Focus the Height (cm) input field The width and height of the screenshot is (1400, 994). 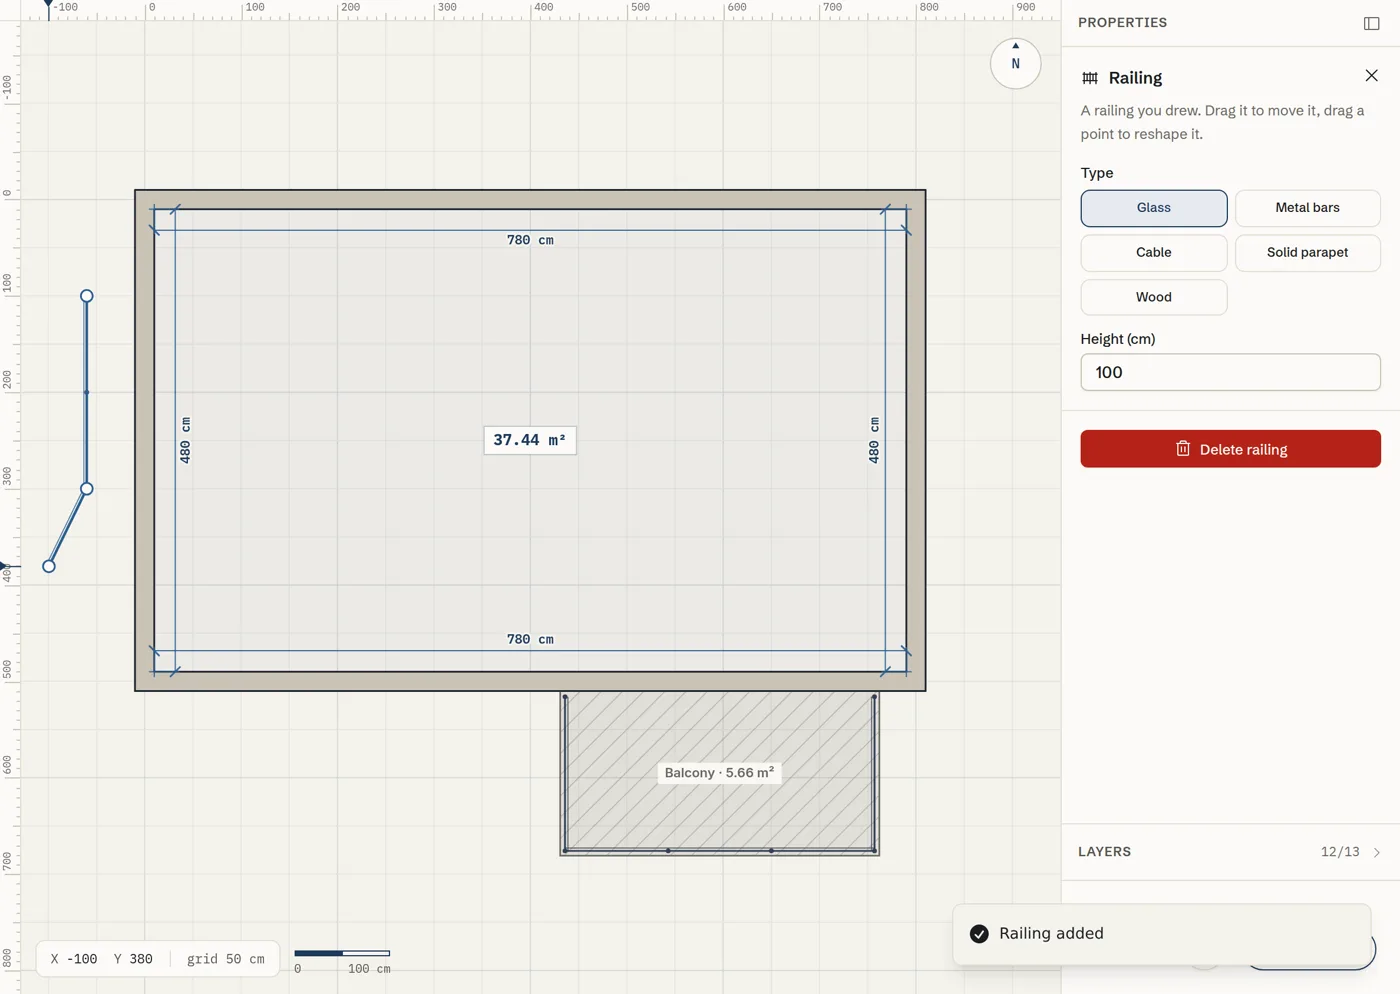pos(1230,372)
